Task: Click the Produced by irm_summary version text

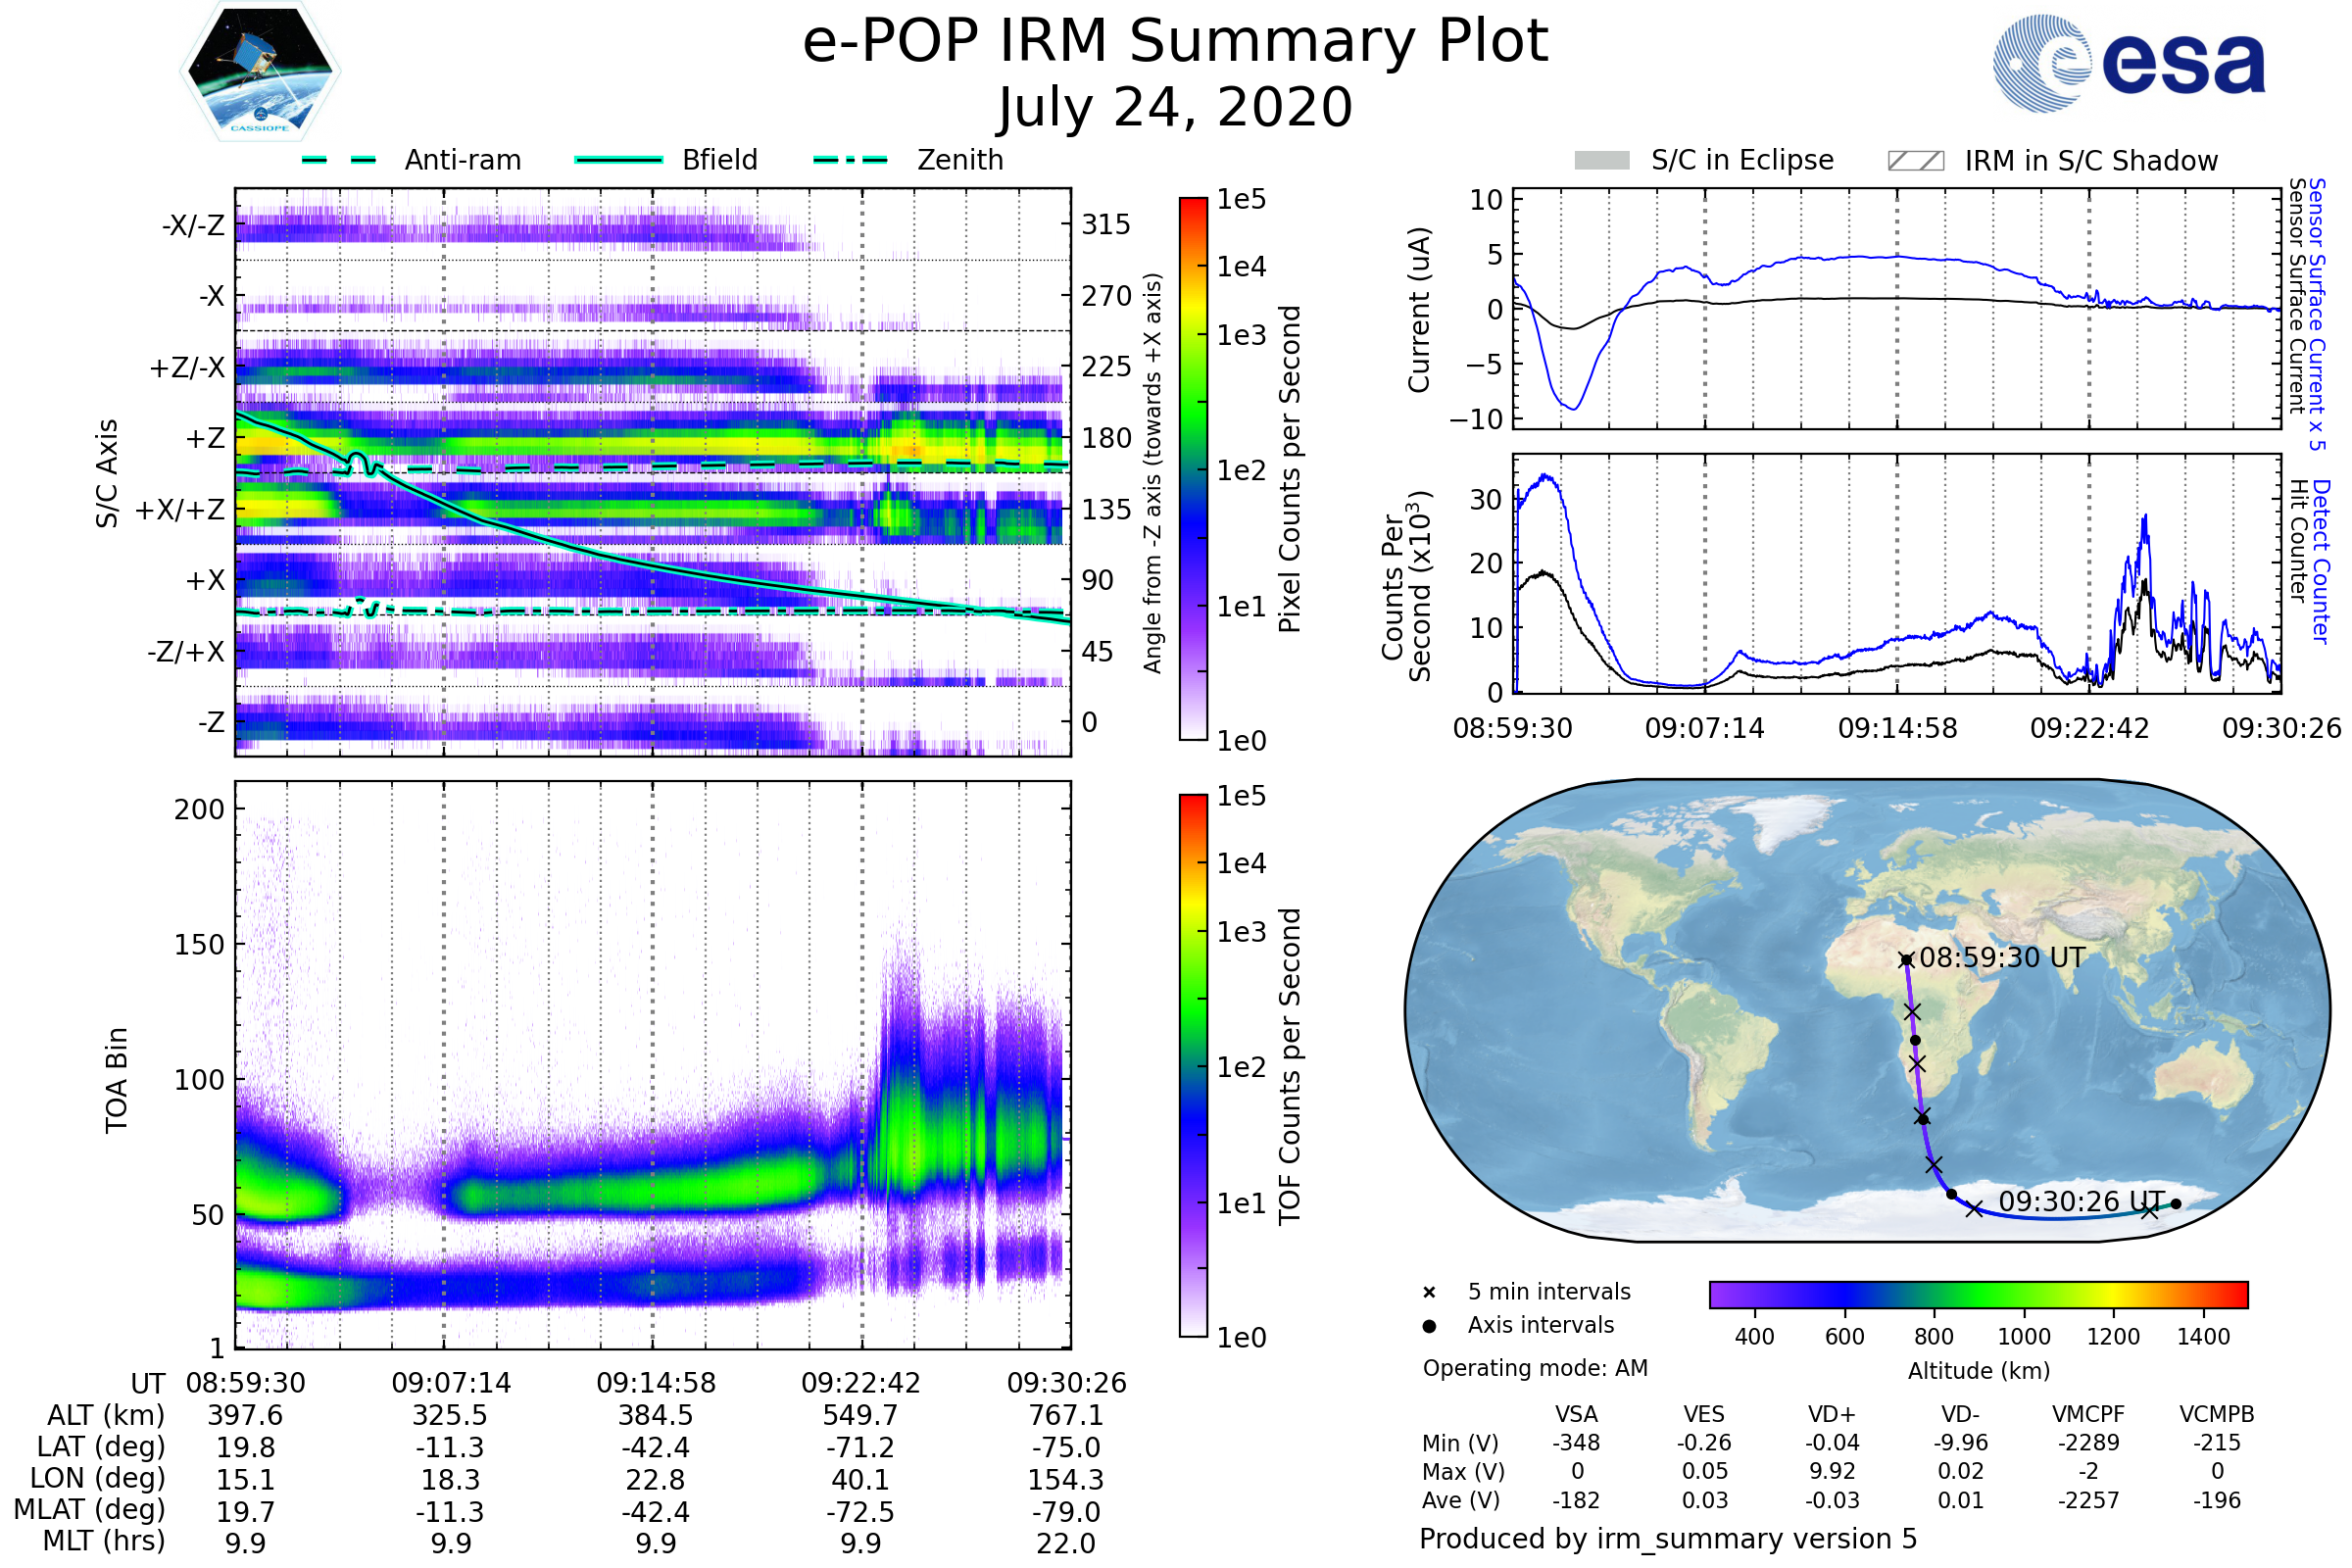Action: pos(1668,1539)
